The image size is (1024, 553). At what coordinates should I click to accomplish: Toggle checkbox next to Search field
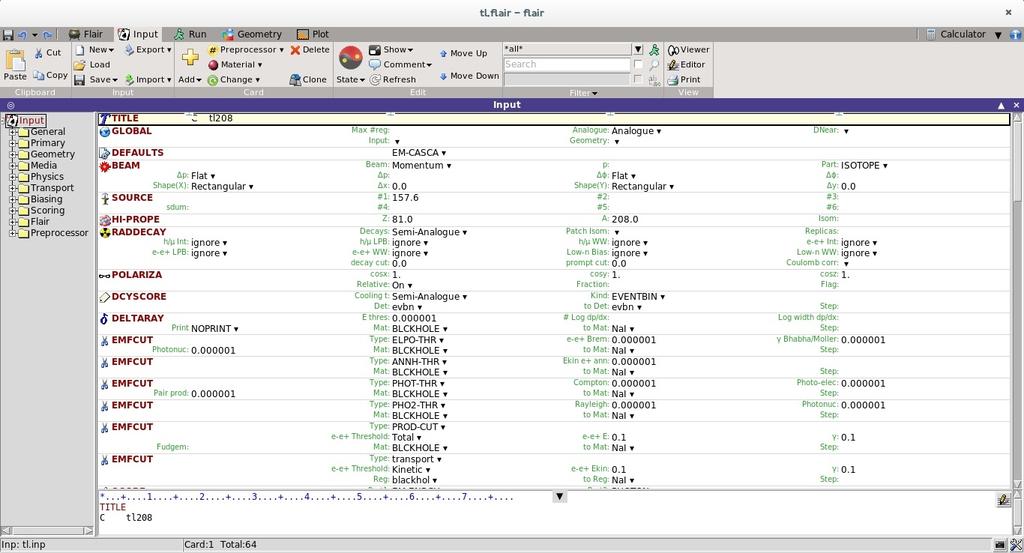pos(638,64)
